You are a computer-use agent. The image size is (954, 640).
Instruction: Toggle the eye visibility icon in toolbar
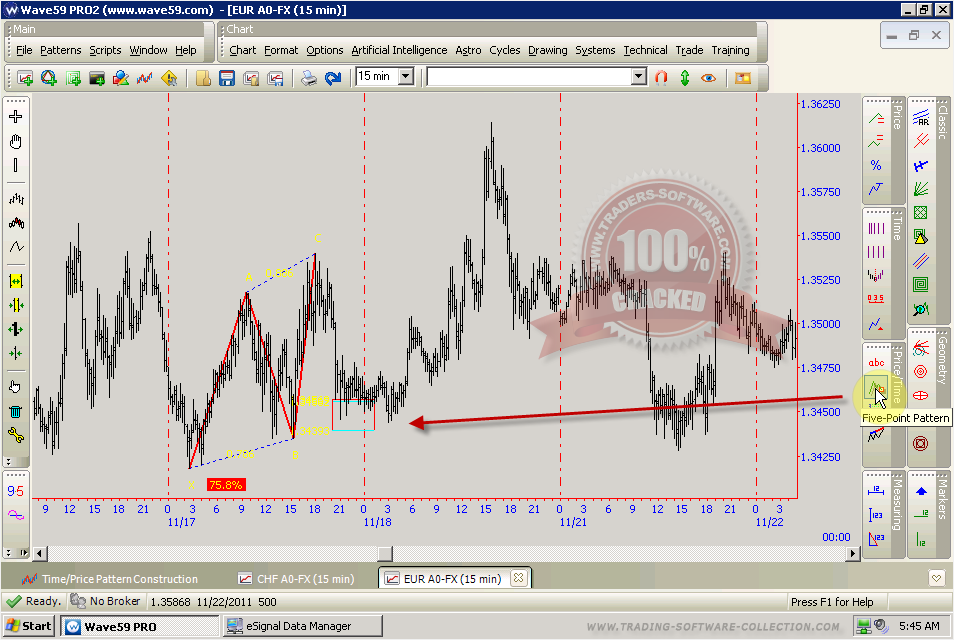[709, 77]
